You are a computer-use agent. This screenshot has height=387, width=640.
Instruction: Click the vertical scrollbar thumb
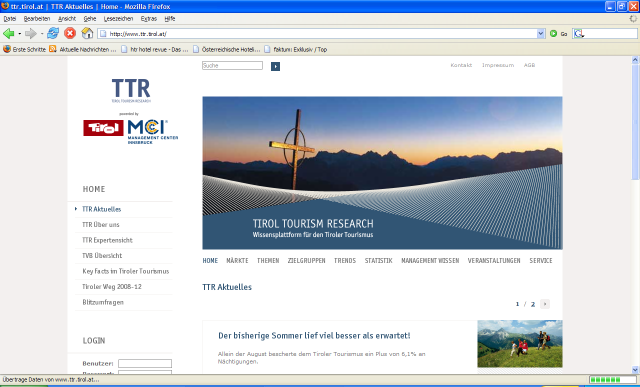pyautogui.click(x=635, y=121)
